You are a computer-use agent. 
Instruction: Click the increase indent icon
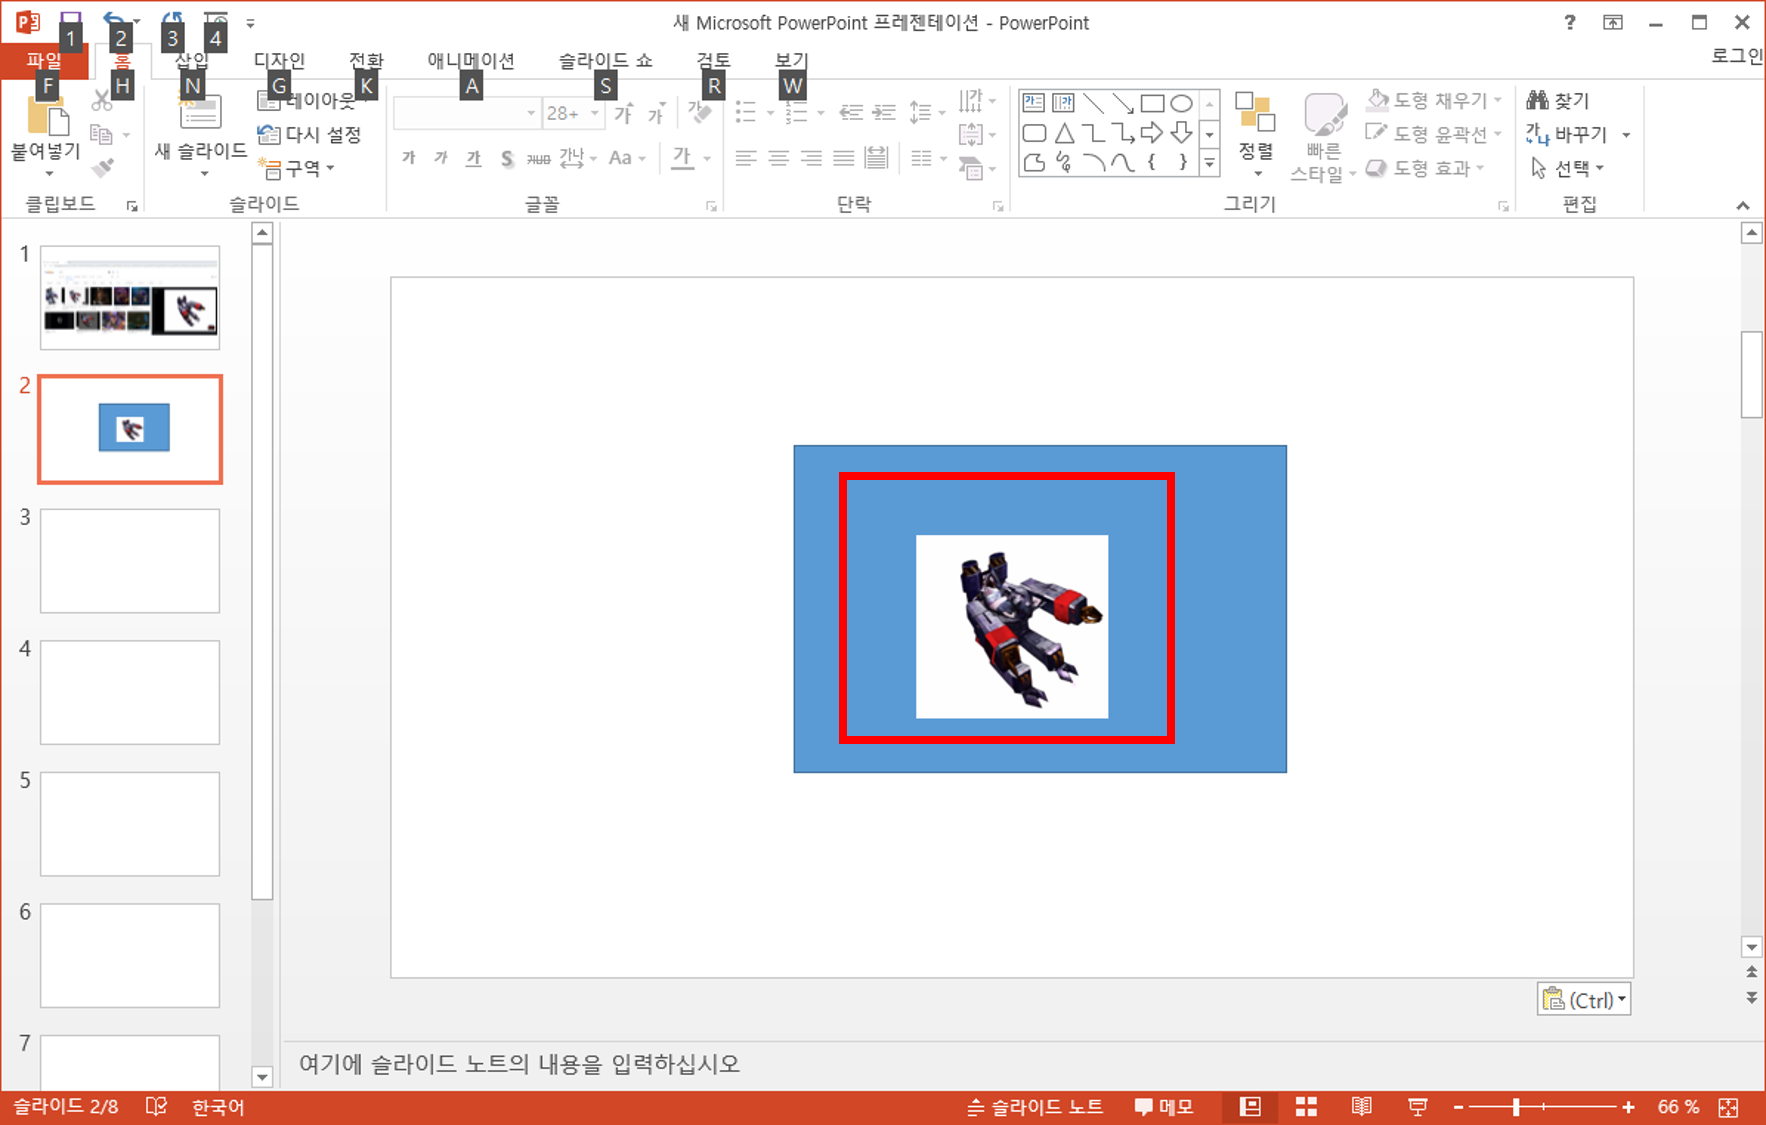point(884,112)
